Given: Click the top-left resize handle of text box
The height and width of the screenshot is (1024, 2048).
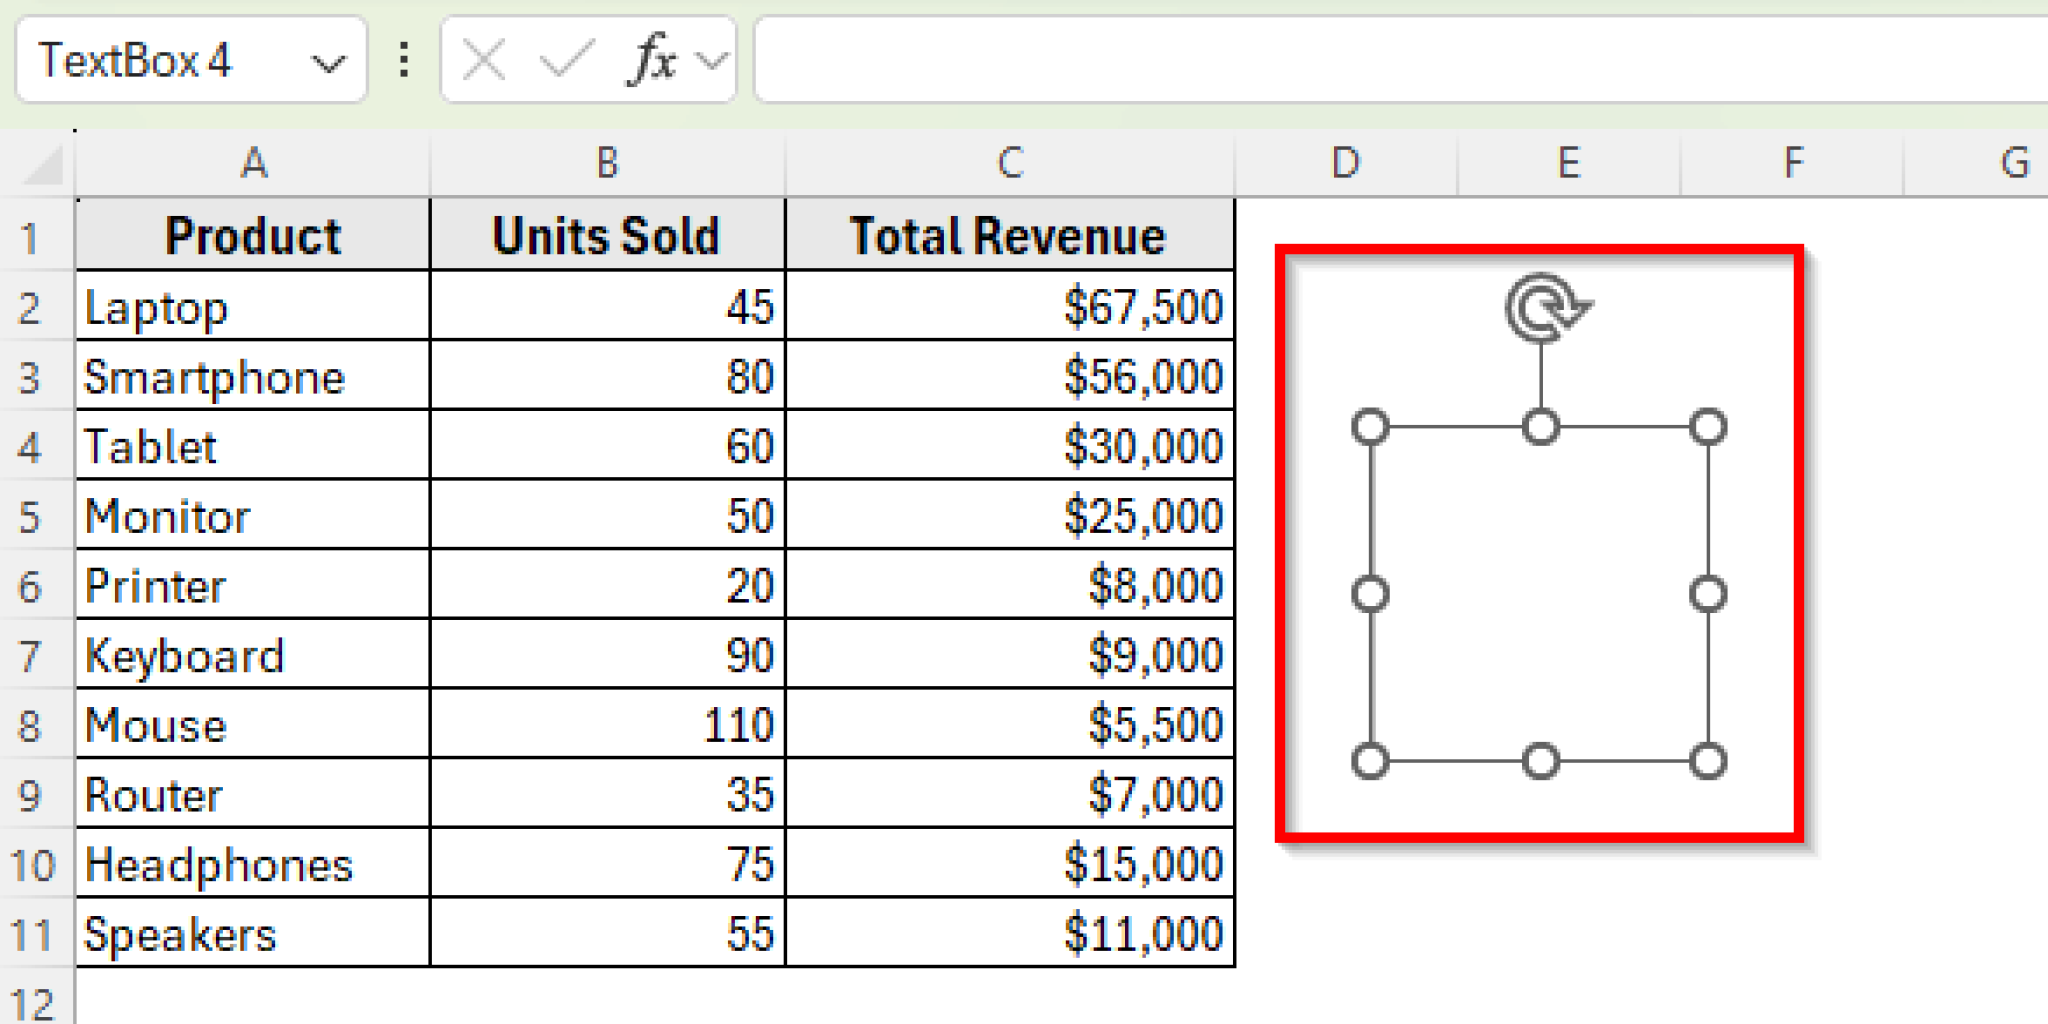Looking at the screenshot, I should point(1370,427).
